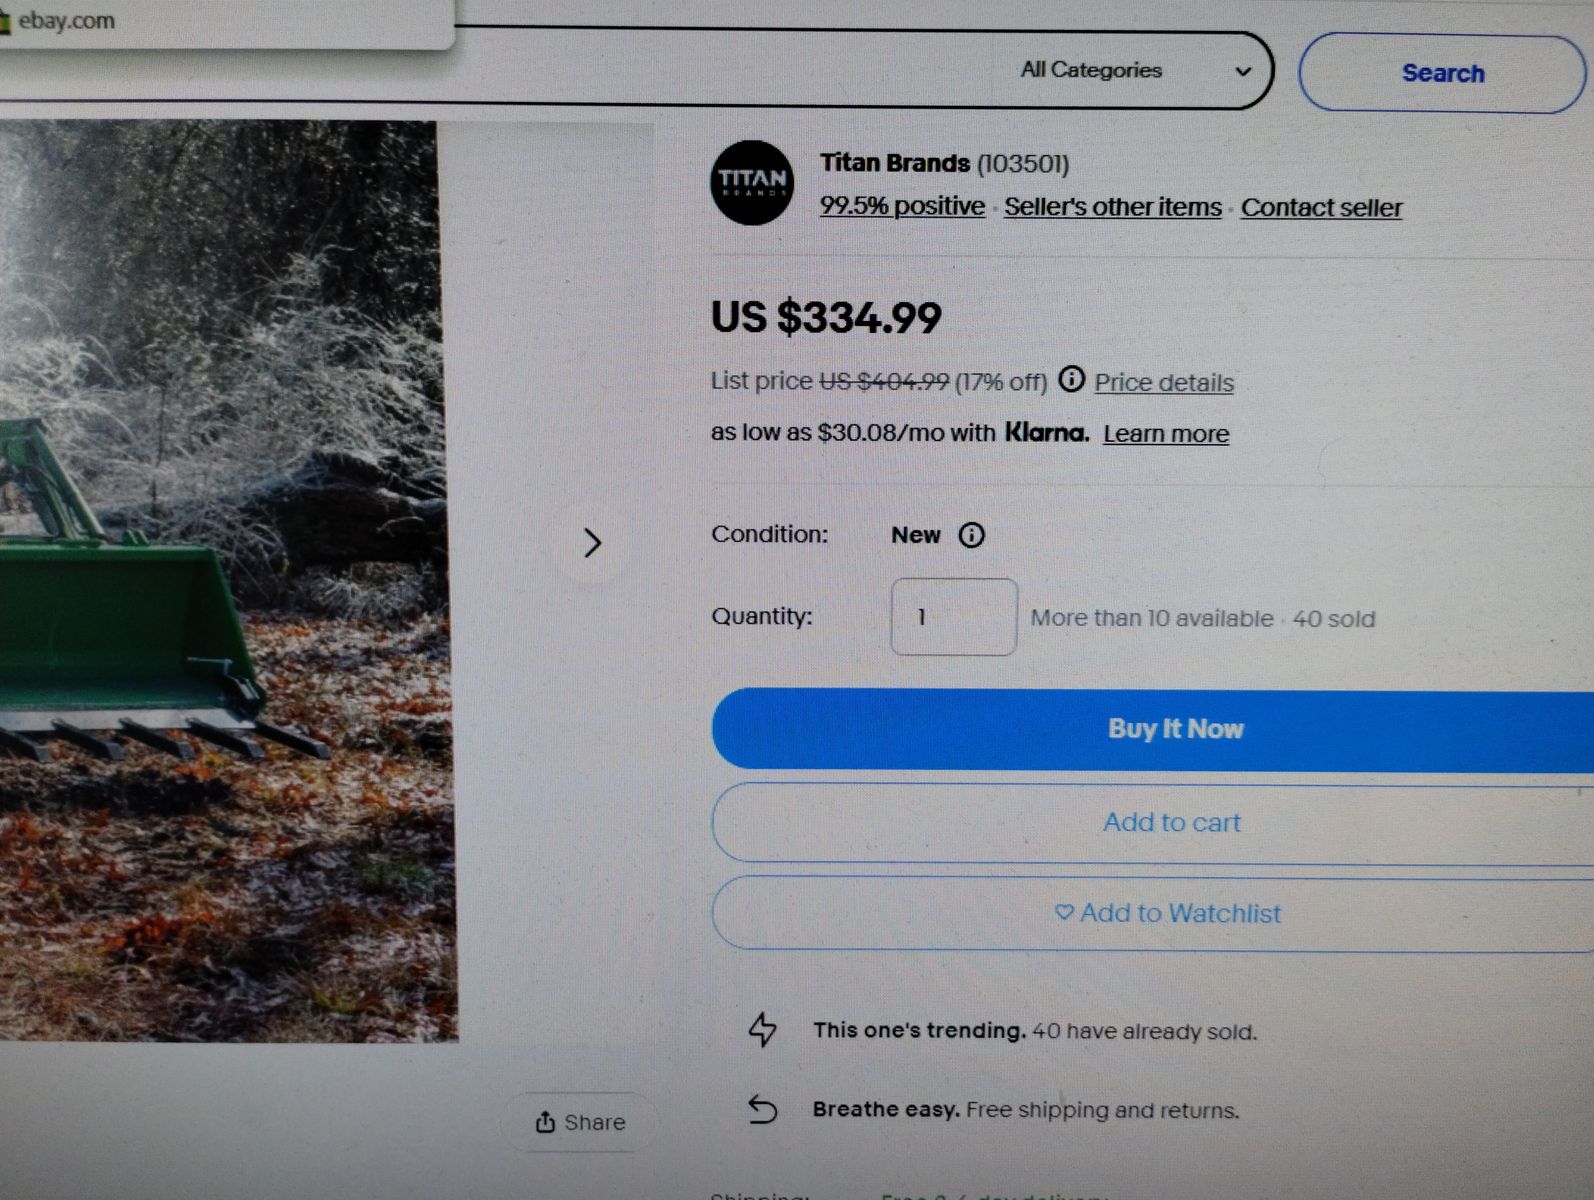Open the Titan Brands seller name
Image resolution: width=1594 pixels, height=1200 pixels.
tap(894, 163)
